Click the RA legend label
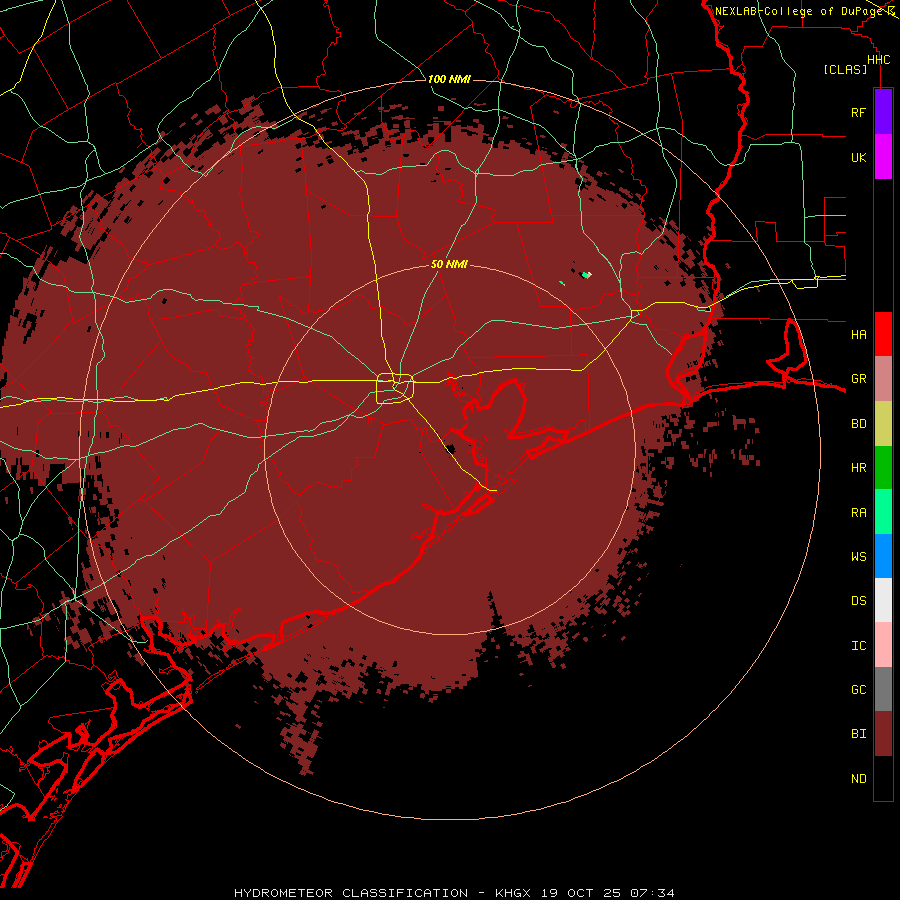This screenshot has width=900, height=900. pos(859,512)
